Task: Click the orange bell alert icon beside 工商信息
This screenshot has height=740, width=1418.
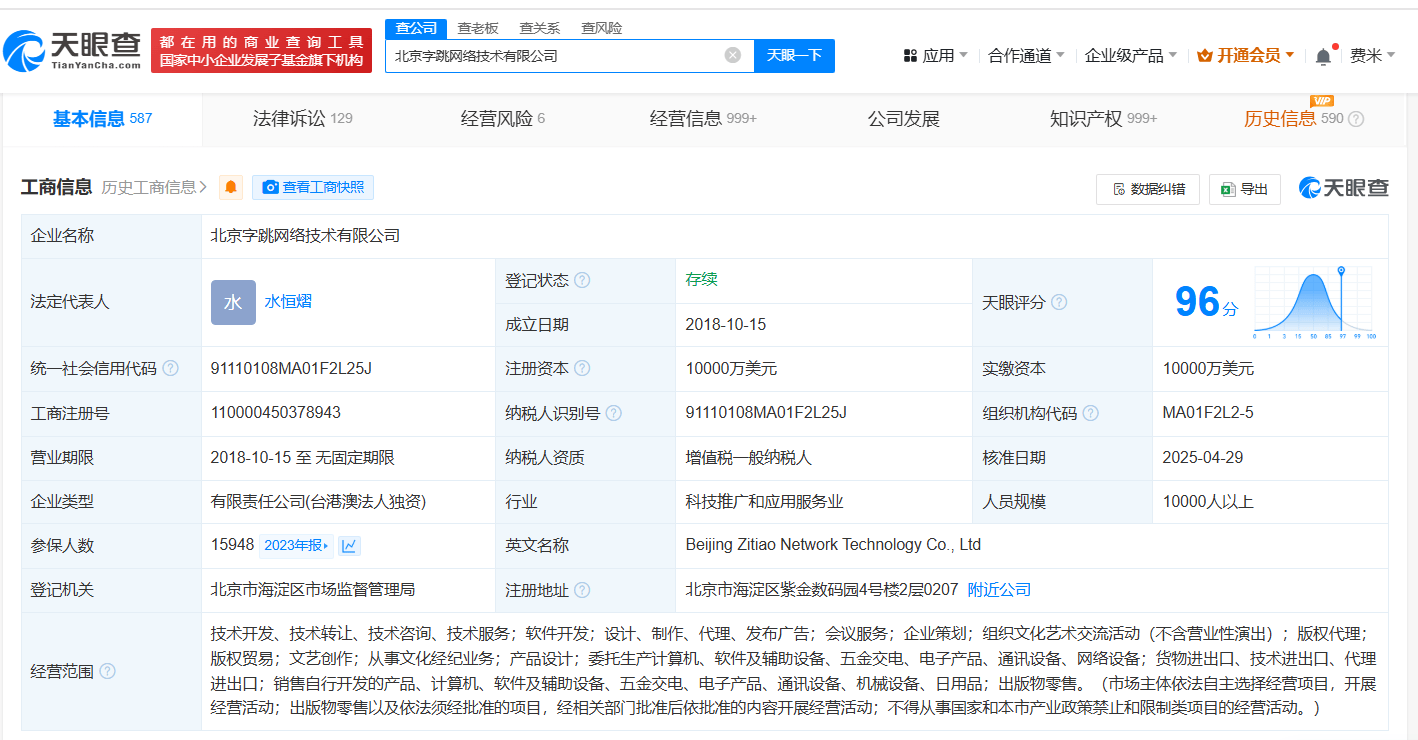Action: [231, 187]
